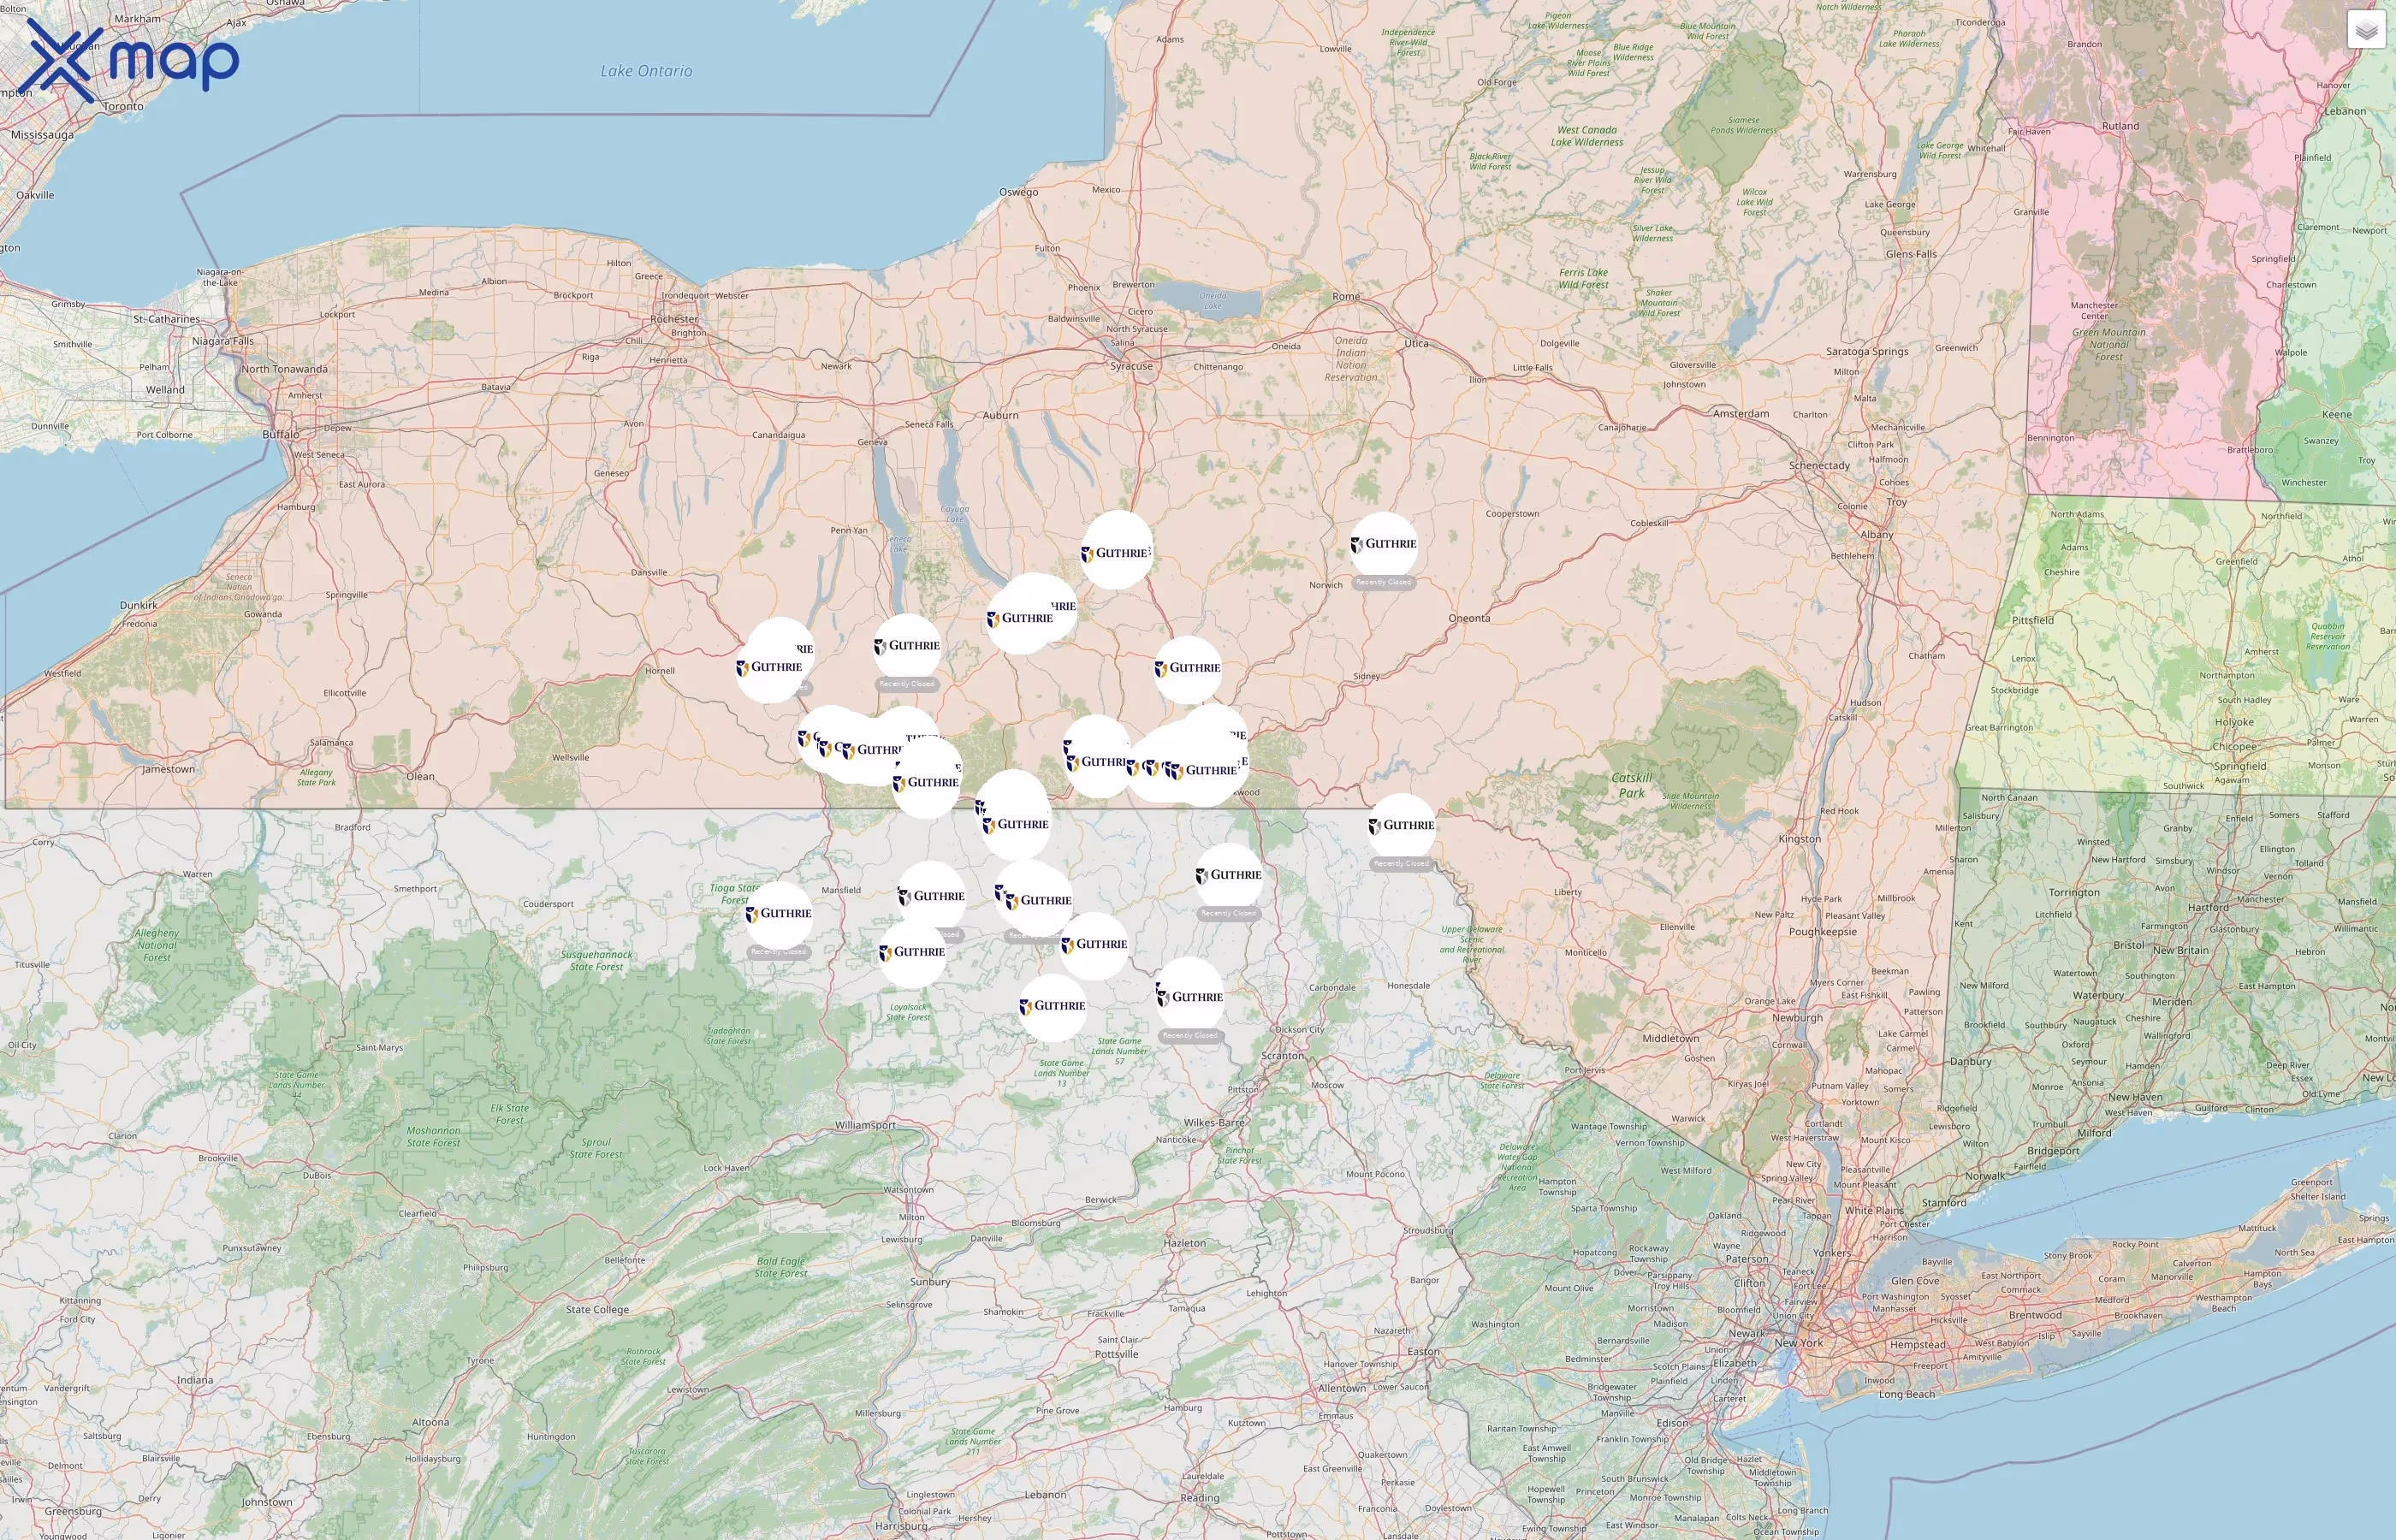The width and height of the screenshot is (2396, 1540).
Task: Select the Guthrie marker south of Syracuse
Action: click(x=1117, y=552)
